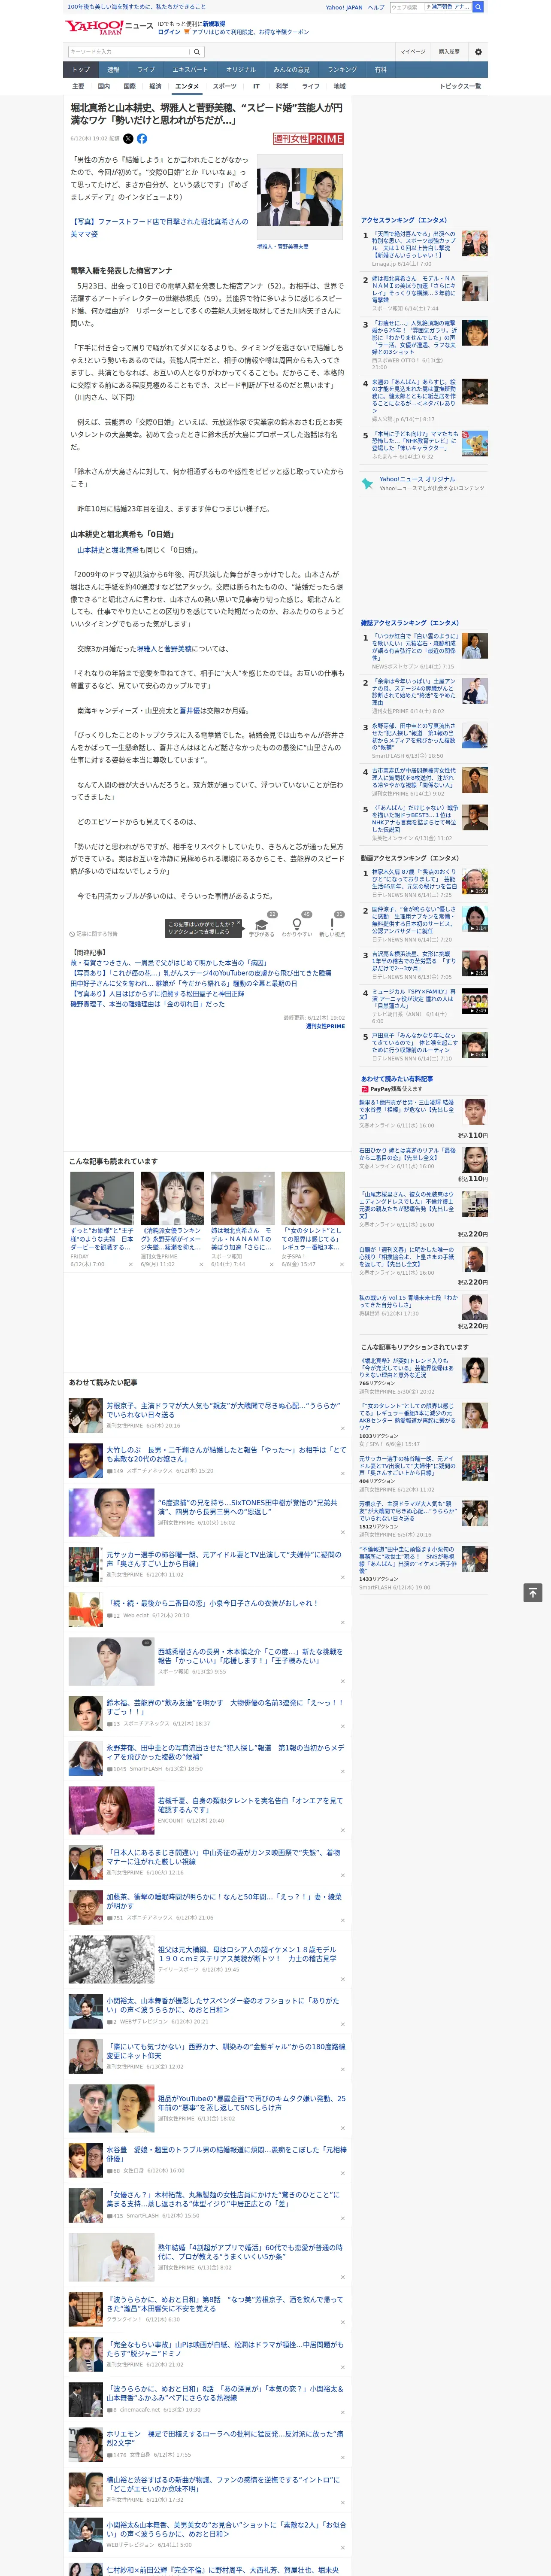Click the blue search button at top right

coord(478,7)
